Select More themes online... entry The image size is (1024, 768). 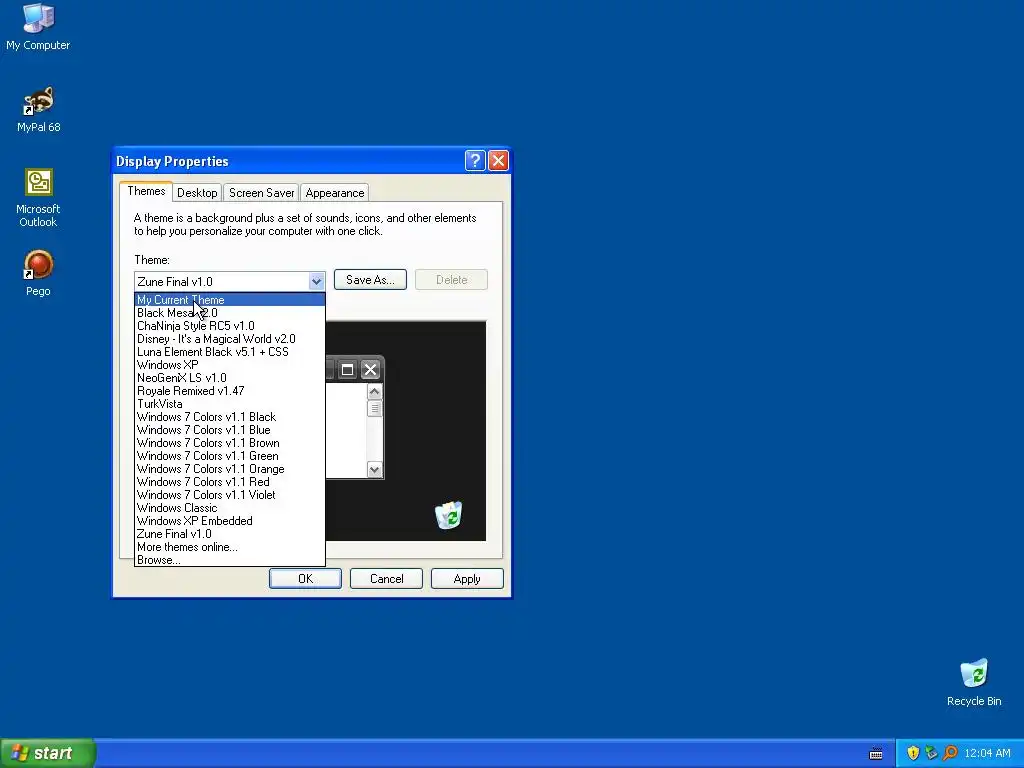coord(230,547)
